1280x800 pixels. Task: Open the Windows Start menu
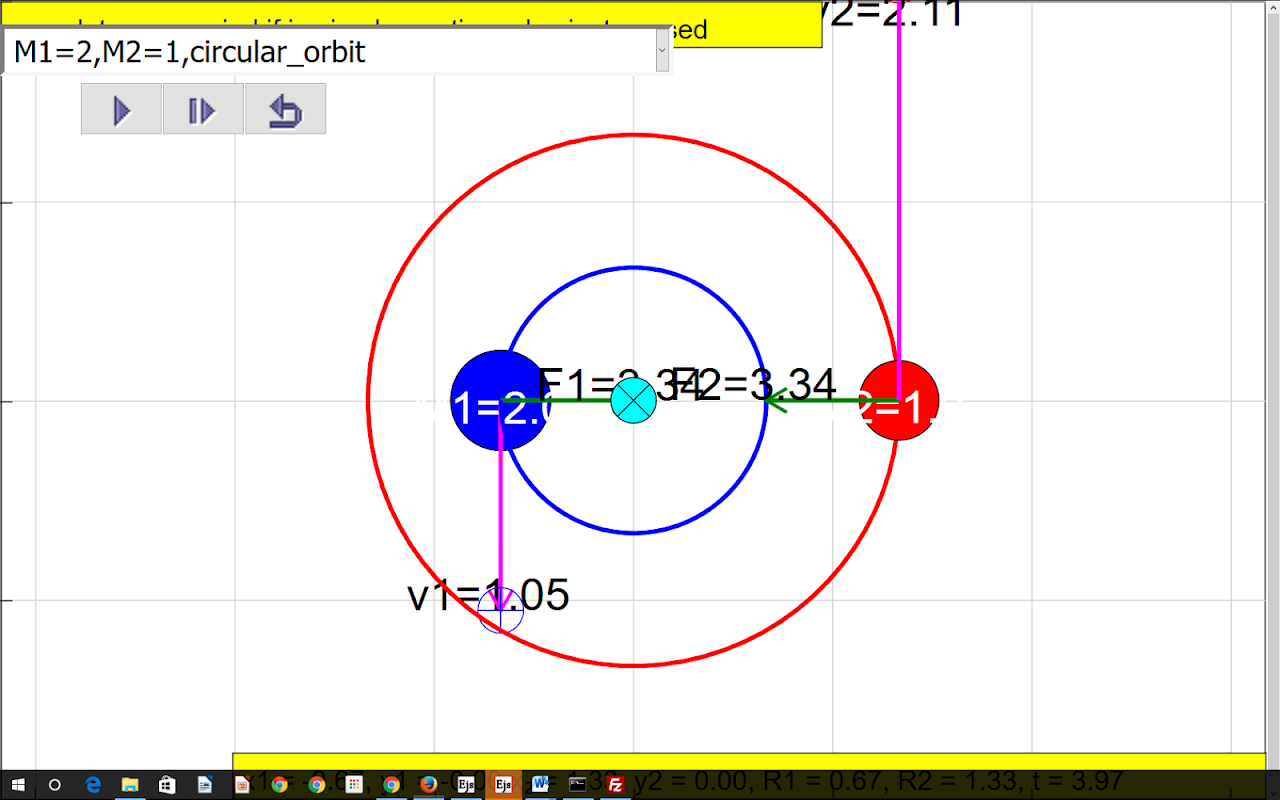point(18,785)
